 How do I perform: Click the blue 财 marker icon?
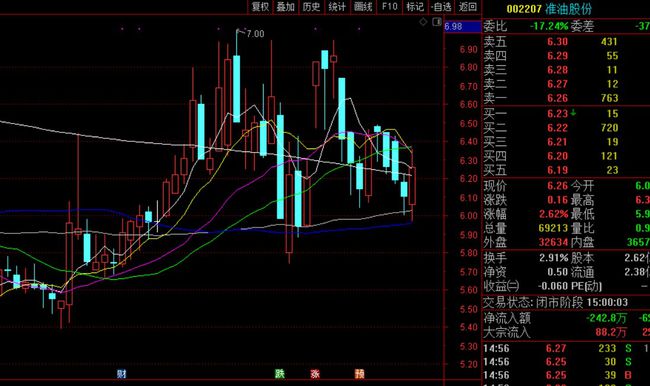coord(121,374)
